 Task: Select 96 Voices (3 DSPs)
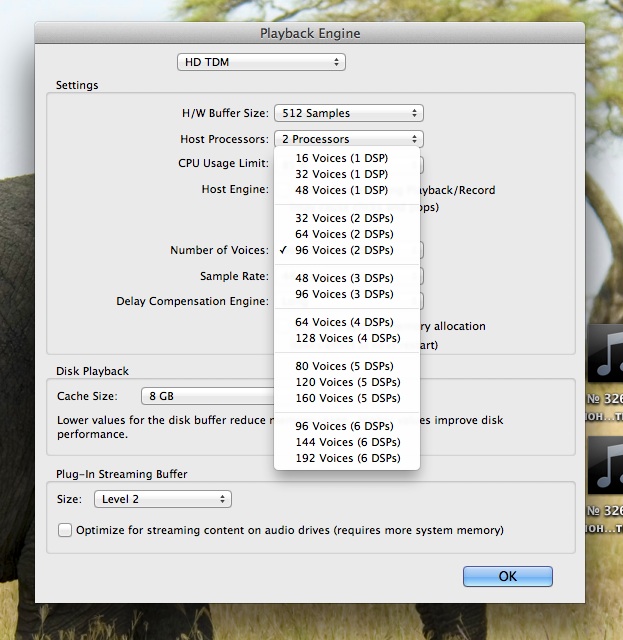pyautogui.click(x=347, y=294)
